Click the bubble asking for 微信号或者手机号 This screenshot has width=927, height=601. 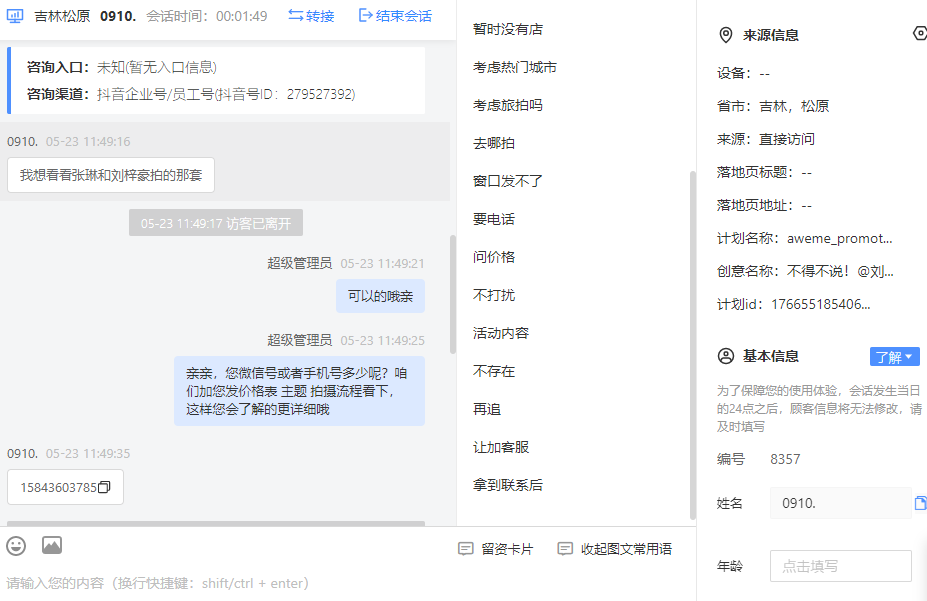[299, 391]
